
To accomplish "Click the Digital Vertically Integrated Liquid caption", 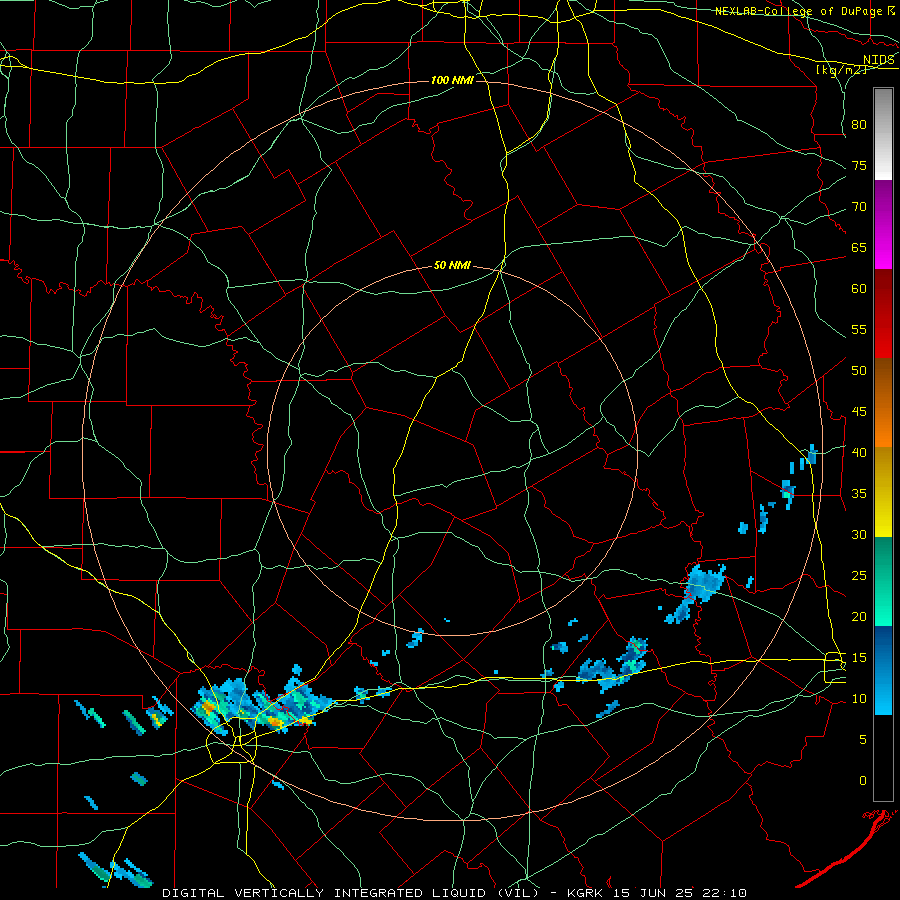I will coord(454,893).
